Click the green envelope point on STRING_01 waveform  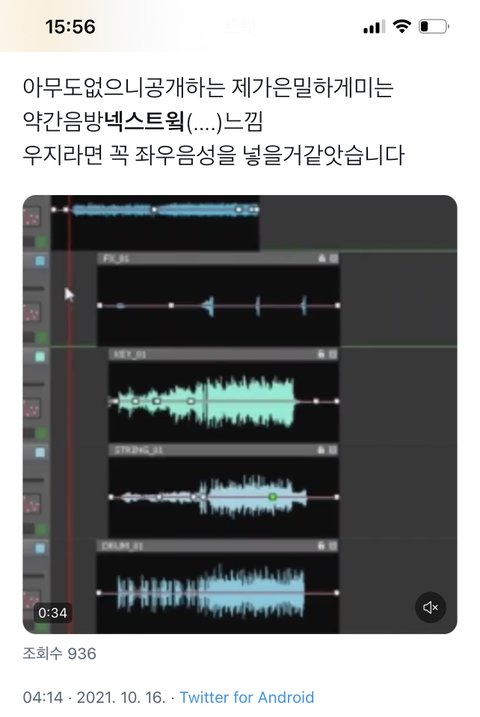[x=272, y=496]
